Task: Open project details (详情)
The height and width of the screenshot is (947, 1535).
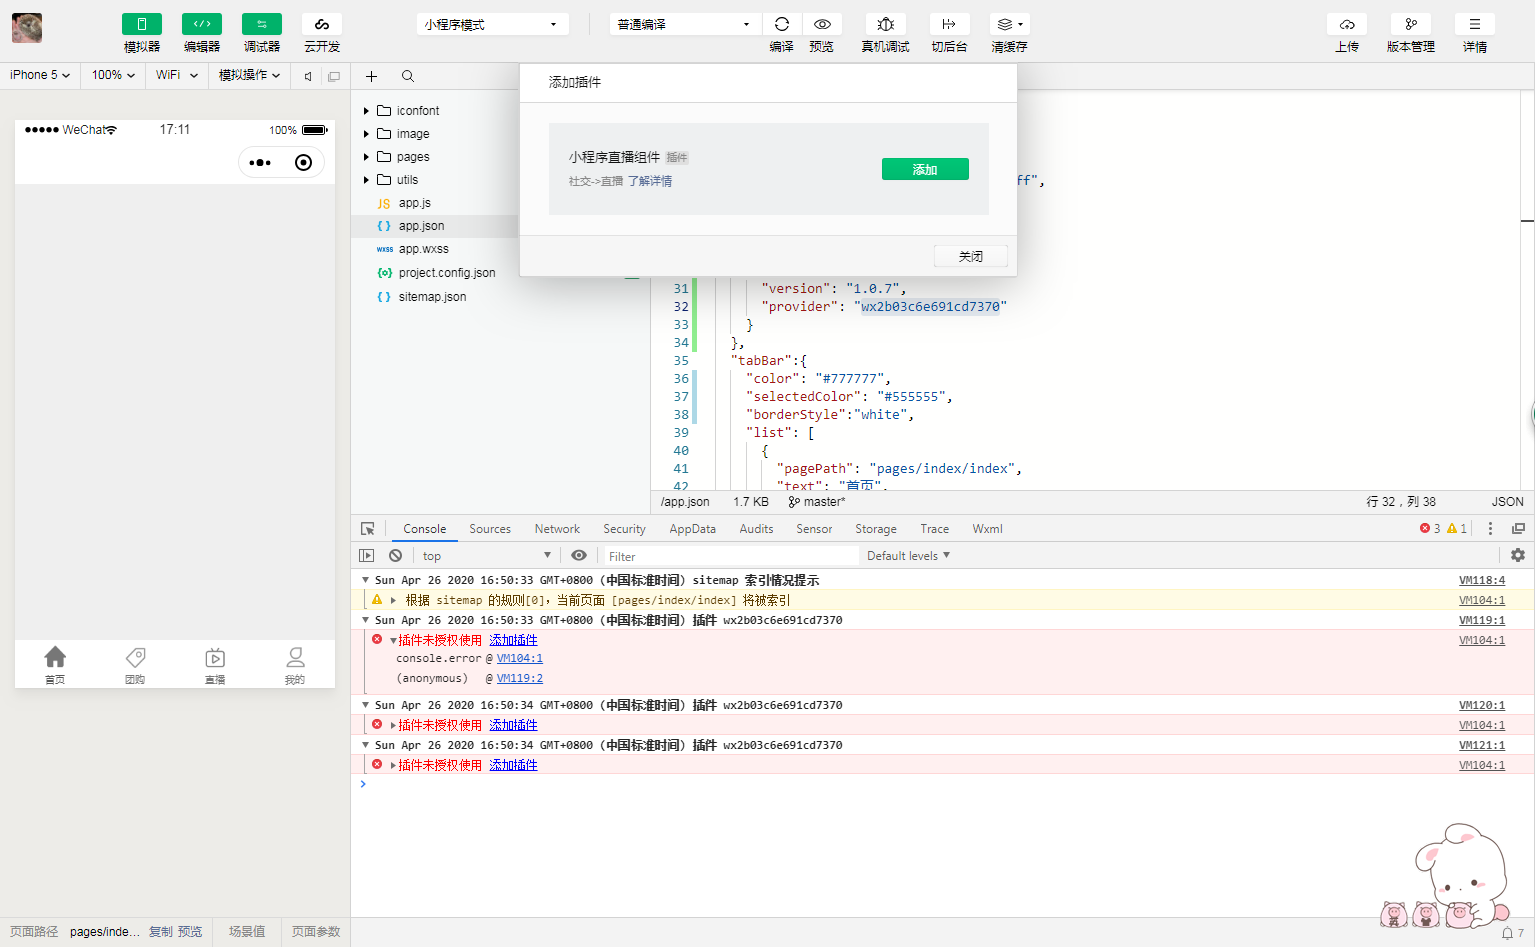Action: pyautogui.click(x=1475, y=24)
